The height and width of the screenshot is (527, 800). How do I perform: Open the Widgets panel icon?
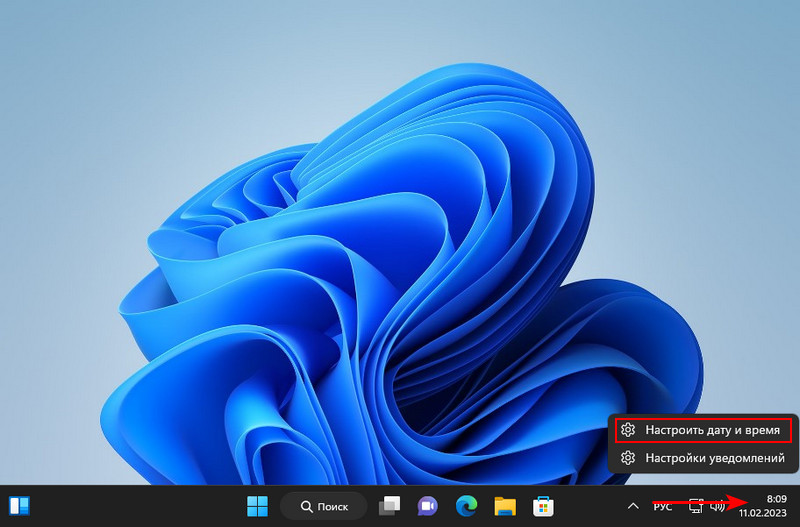[x=19, y=506]
